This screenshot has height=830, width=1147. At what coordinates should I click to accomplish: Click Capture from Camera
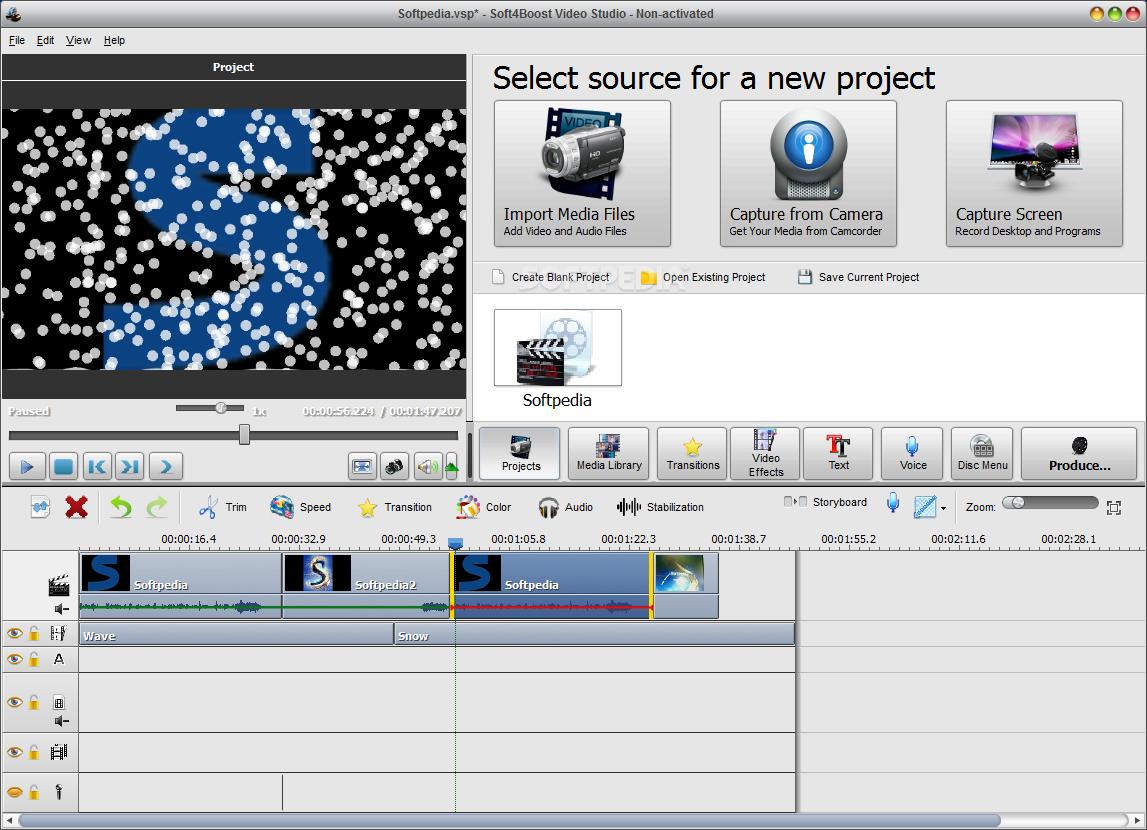(808, 173)
